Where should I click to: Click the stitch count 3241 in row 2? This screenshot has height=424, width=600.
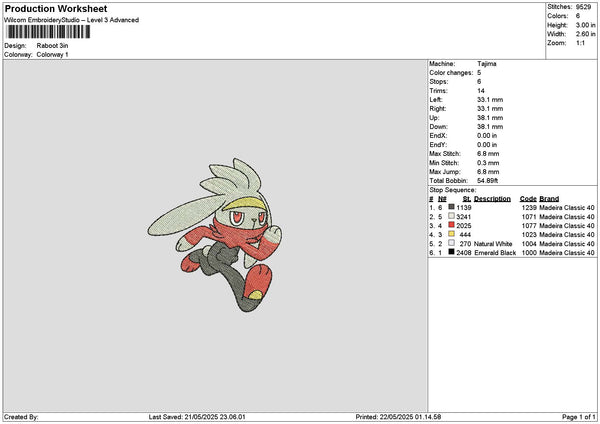[x=464, y=217]
